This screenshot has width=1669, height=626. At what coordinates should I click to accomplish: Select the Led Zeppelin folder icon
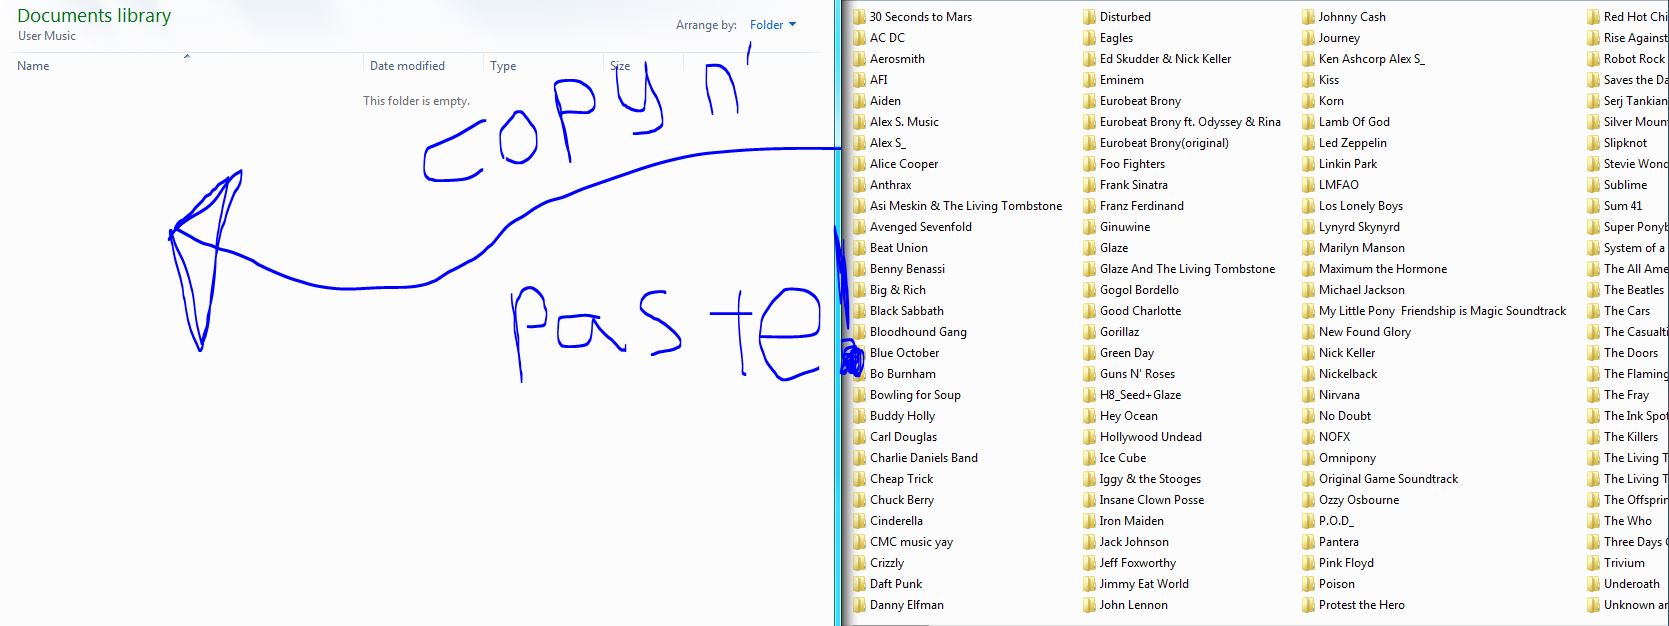[1308, 143]
